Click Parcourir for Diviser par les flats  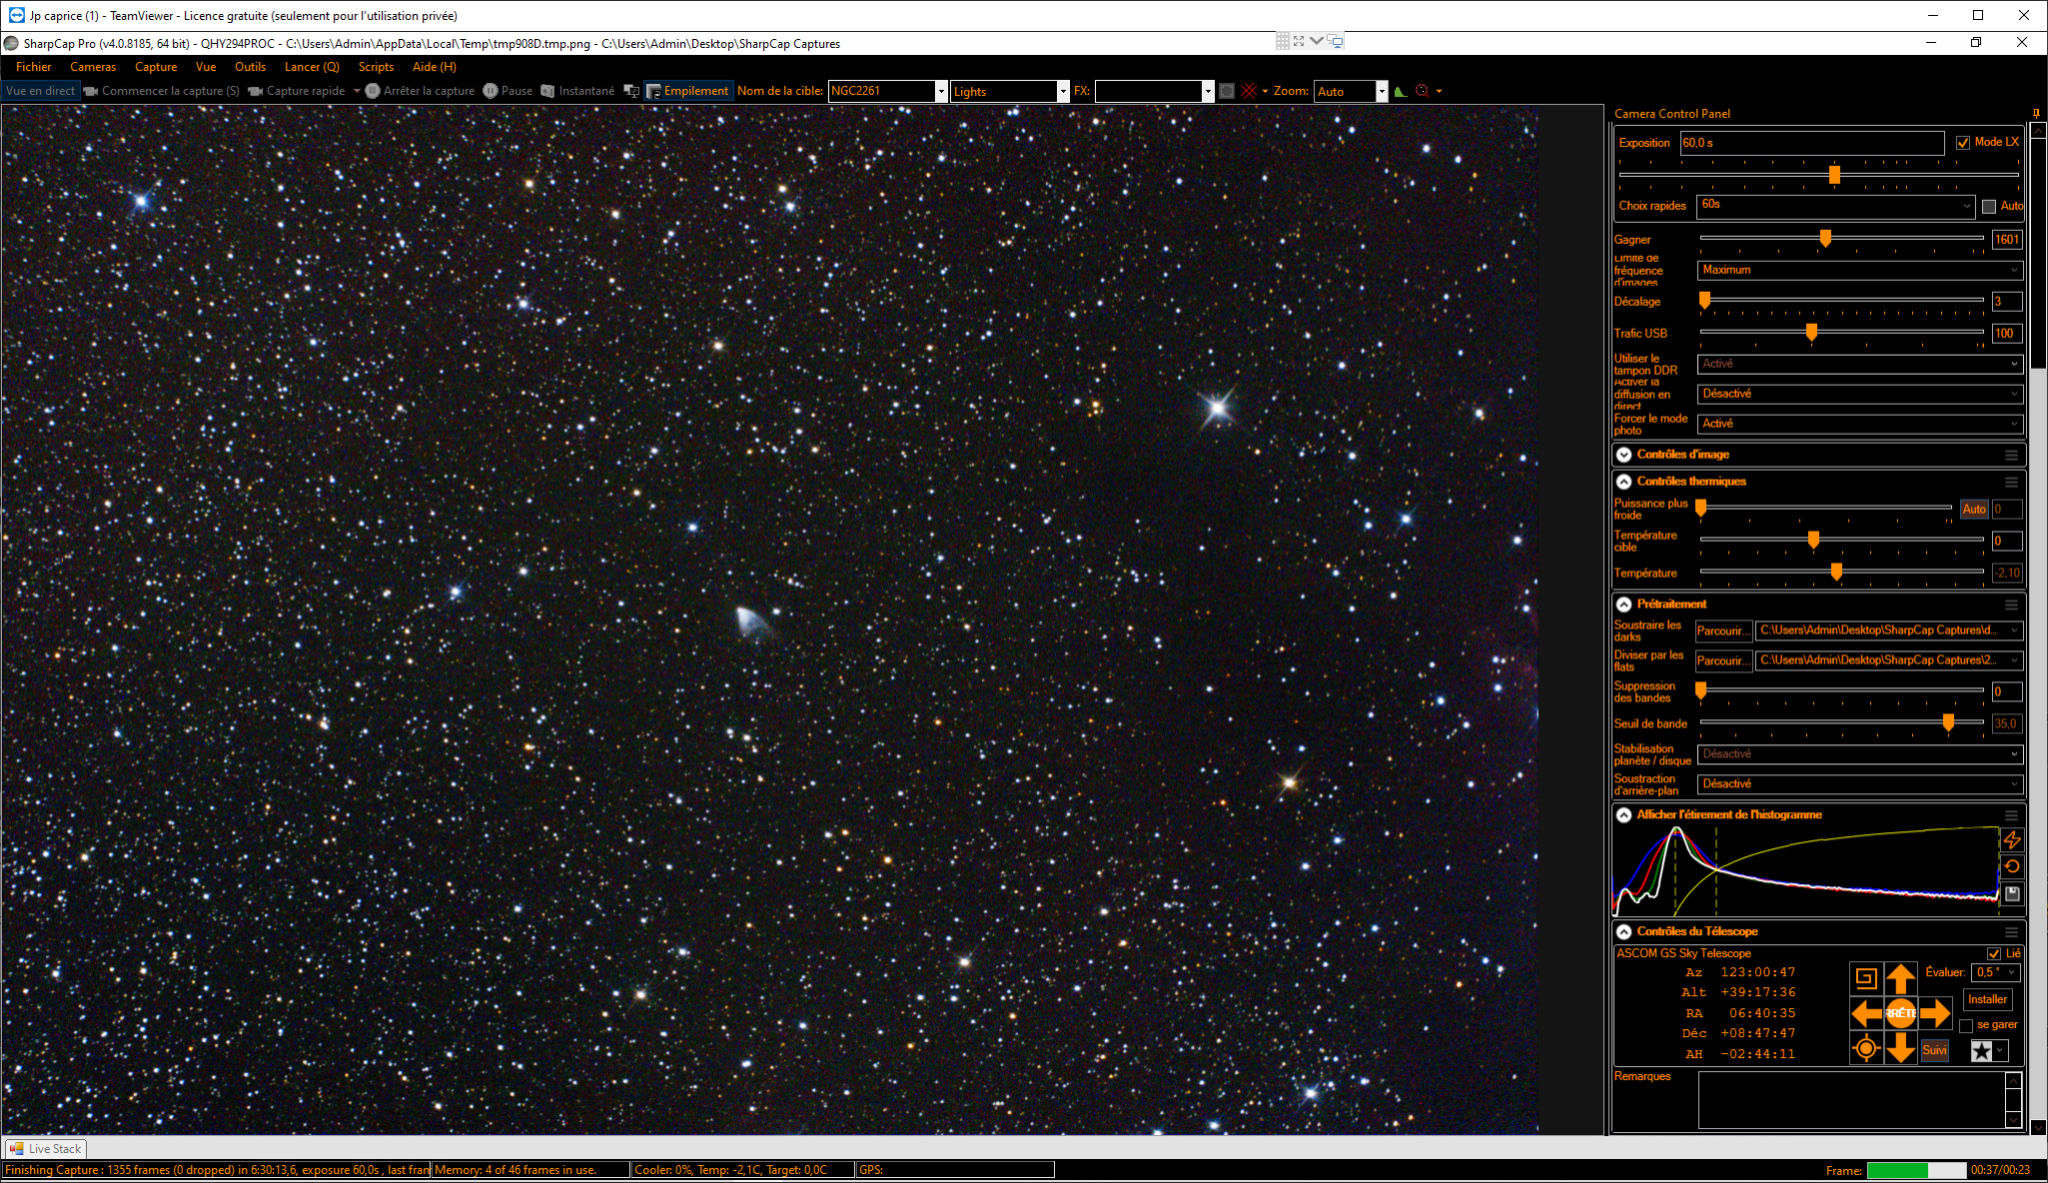pos(1723,661)
